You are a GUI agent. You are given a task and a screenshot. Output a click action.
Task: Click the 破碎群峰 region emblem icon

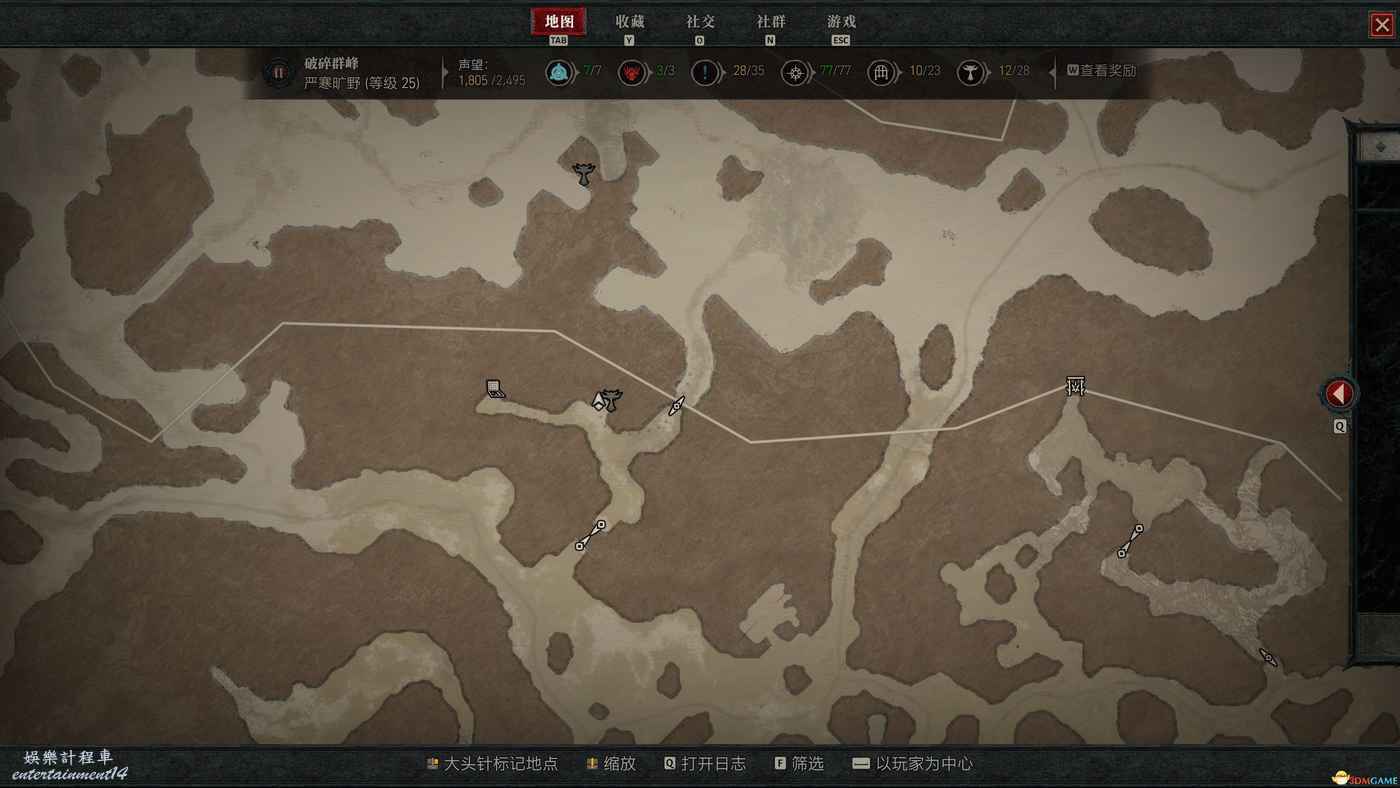coord(278,72)
